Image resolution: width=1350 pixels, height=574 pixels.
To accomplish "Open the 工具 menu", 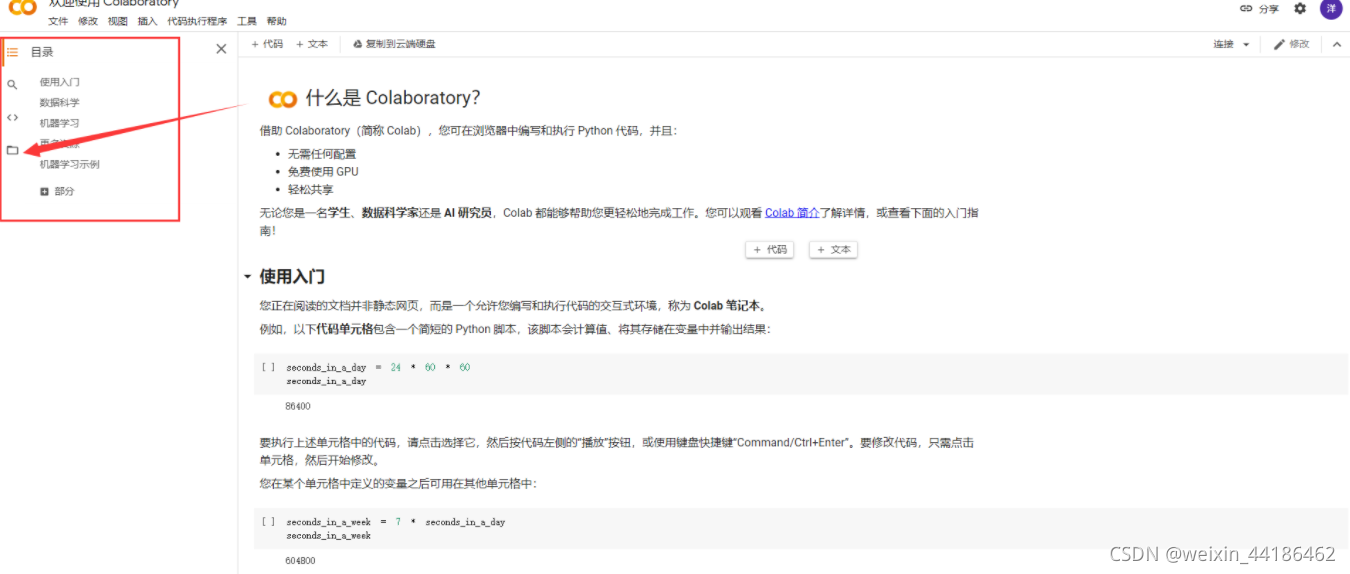I will coord(247,21).
